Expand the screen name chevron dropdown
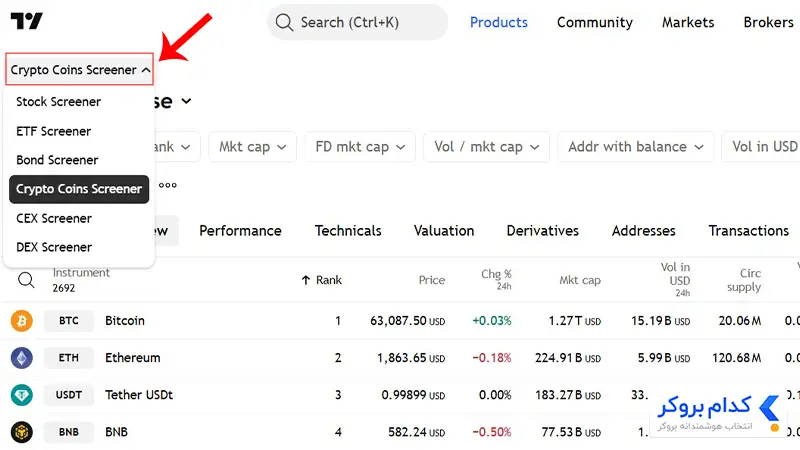Image resolution: width=800 pixels, height=450 pixels. (x=186, y=101)
